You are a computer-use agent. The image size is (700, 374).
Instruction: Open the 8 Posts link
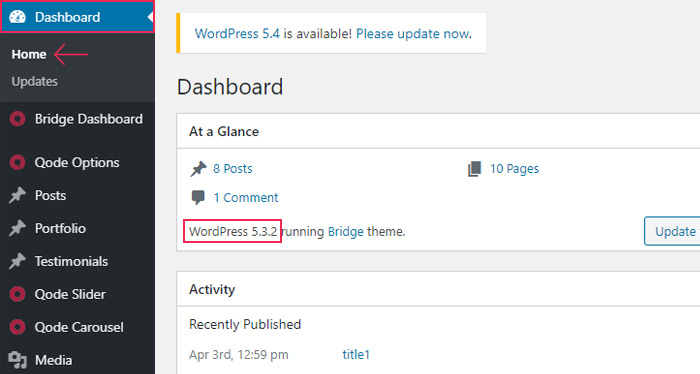click(x=233, y=169)
